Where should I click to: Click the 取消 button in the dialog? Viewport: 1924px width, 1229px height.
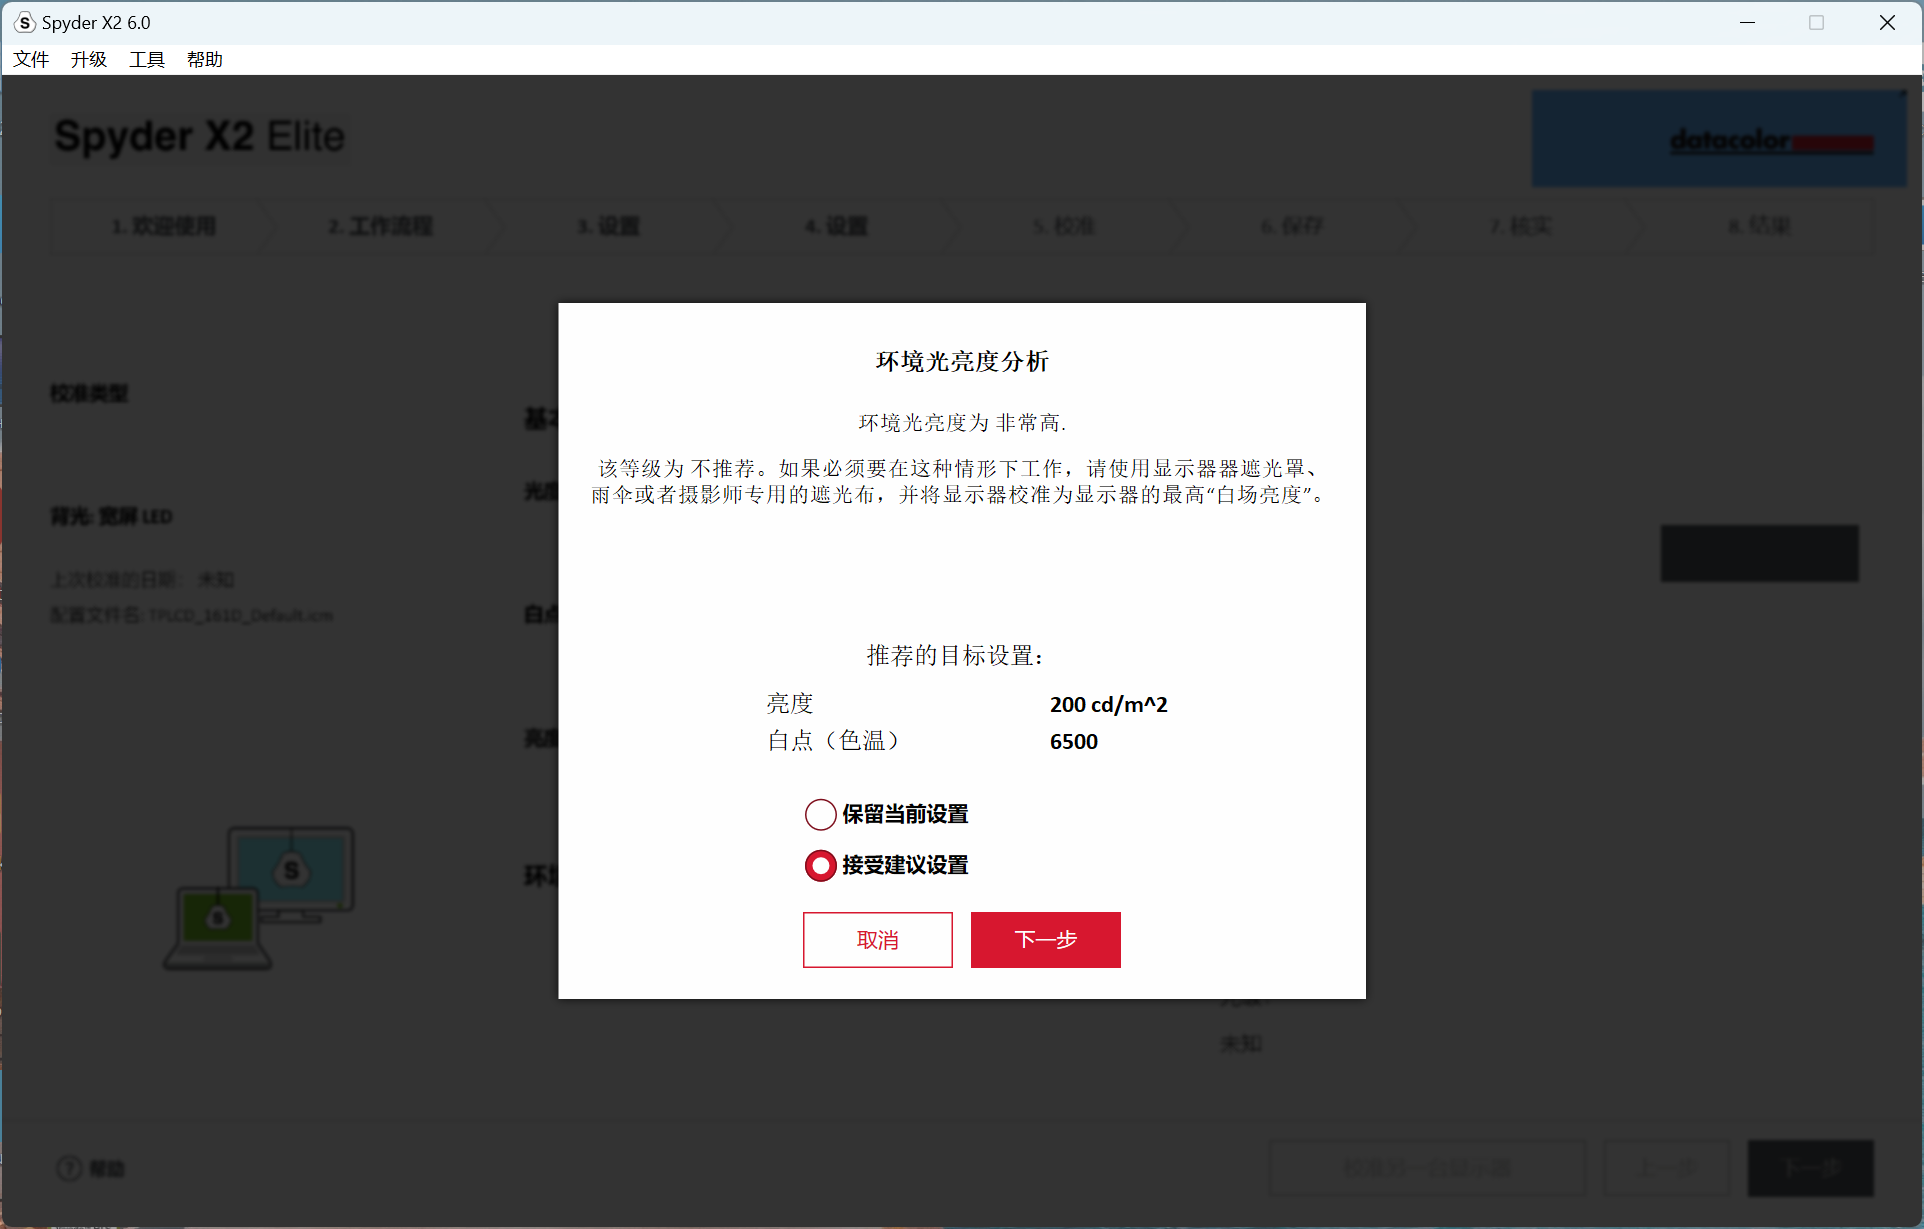(877, 939)
